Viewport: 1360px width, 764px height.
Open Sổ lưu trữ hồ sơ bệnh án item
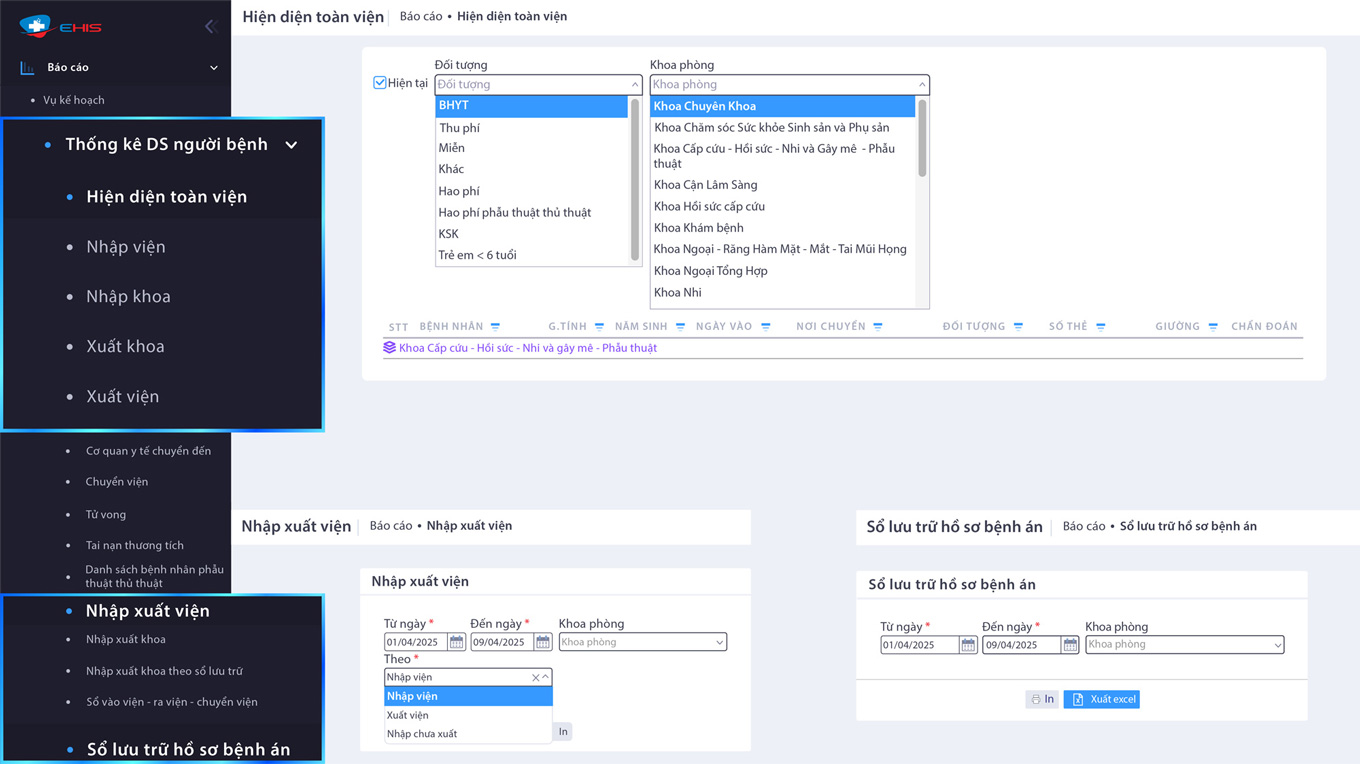188,750
